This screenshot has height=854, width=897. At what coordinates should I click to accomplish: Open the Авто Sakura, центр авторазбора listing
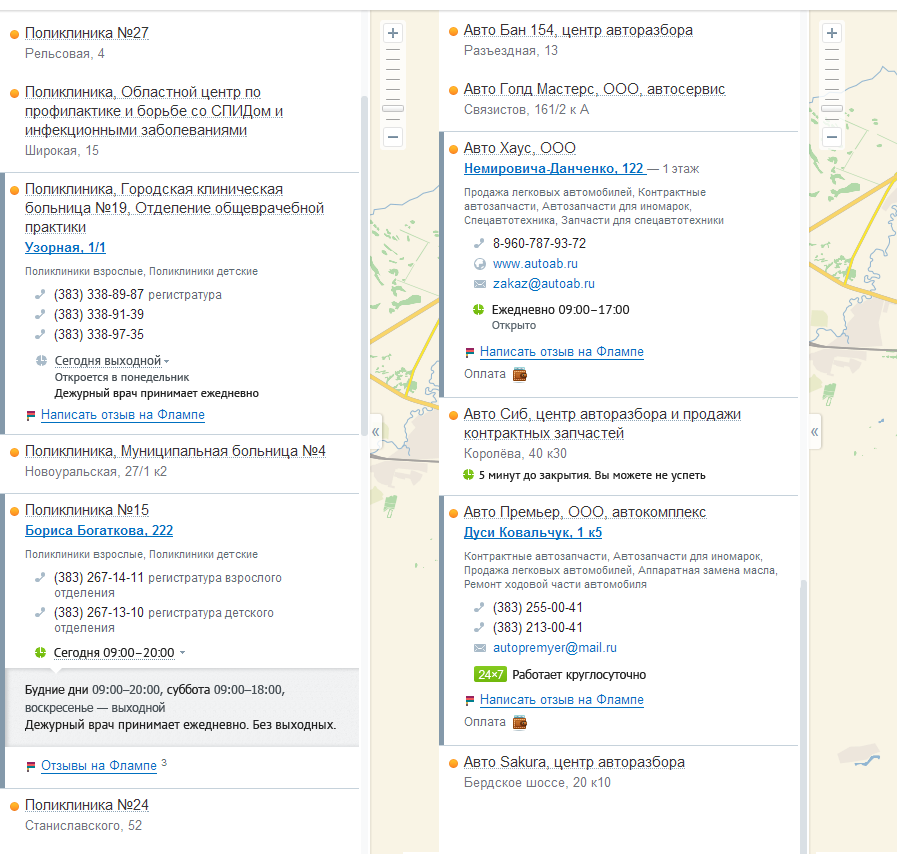tap(574, 762)
